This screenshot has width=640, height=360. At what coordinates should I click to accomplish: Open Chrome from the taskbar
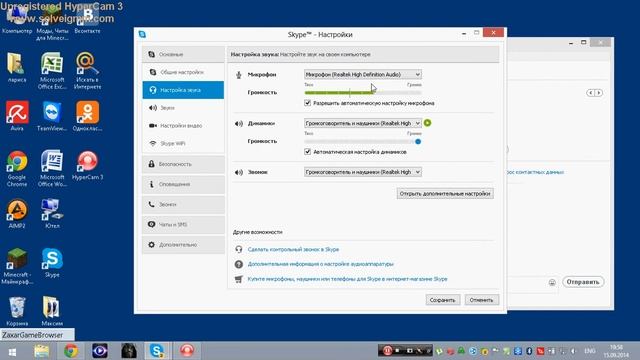click(x=71, y=351)
